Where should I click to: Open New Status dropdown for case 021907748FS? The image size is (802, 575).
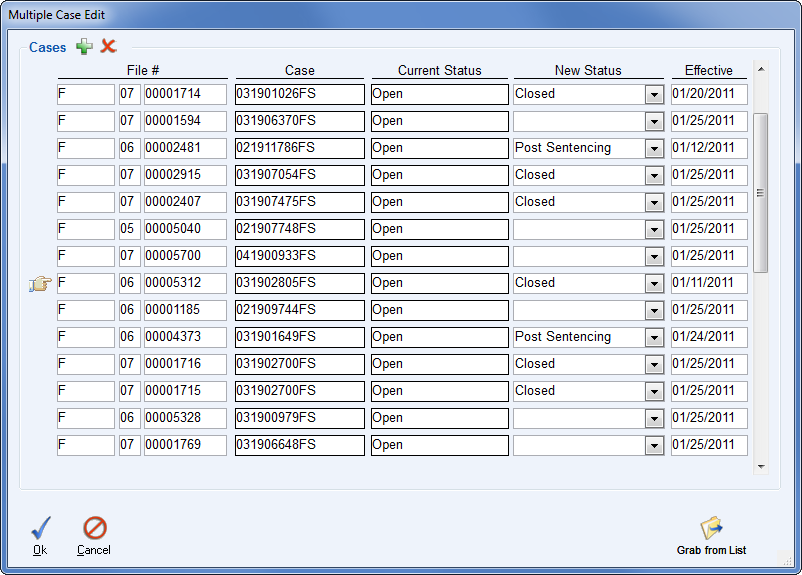pos(654,230)
